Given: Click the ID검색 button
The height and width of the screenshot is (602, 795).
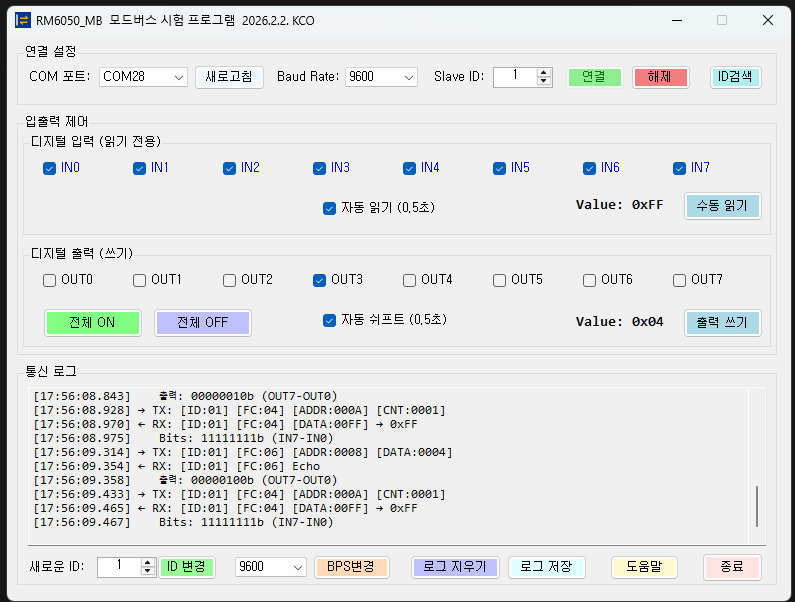Looking at the screenshot, I should [x=735, y=77].
